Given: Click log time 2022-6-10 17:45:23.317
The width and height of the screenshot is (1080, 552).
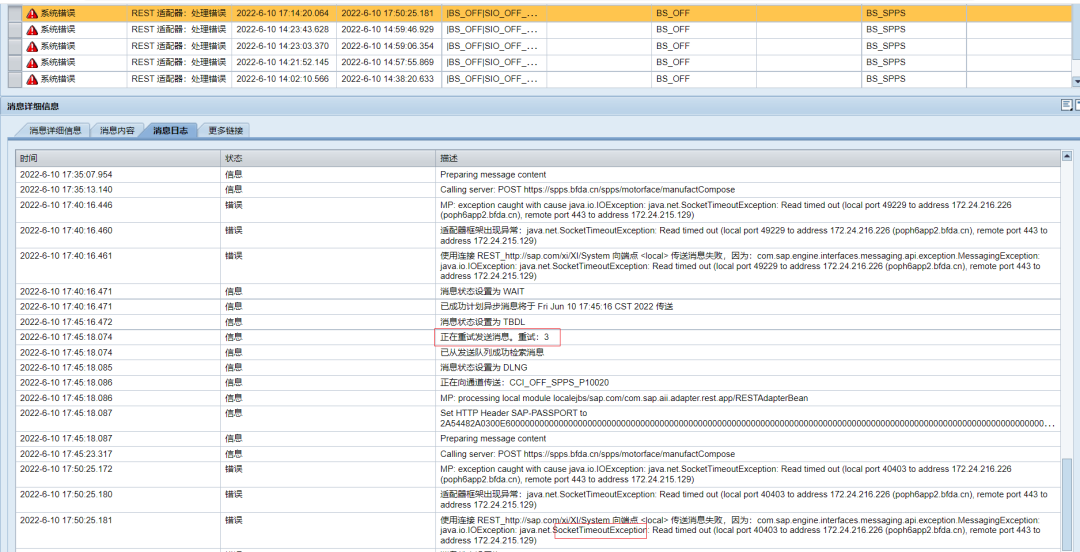Looking at the screenshot, I should click(x=65, y=454).
